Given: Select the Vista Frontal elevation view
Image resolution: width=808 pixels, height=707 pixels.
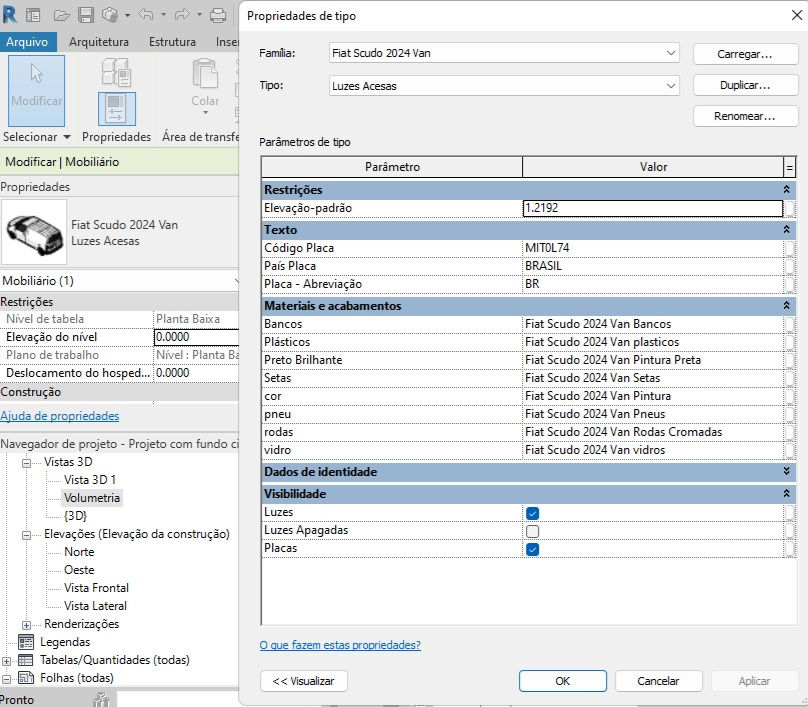Looking at the screenshot, I should pyautogui.click(x=96, y=588).
